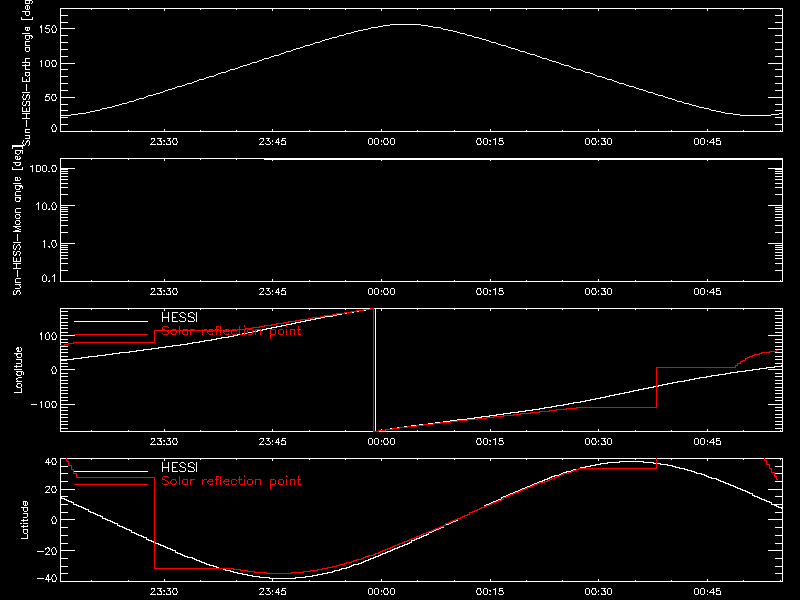Click the -20 tick label on Latitude plot
This screenshot has height=600, width=800.
click(47, 551)
